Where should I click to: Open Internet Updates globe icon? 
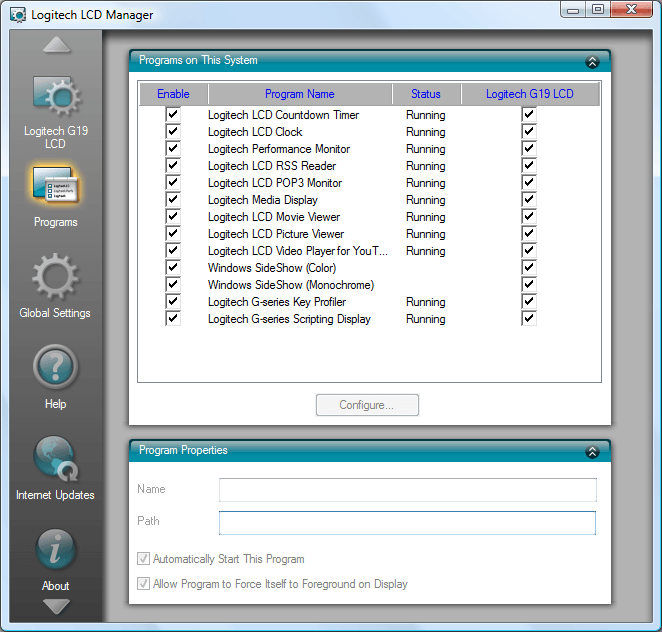click(56, 458)
